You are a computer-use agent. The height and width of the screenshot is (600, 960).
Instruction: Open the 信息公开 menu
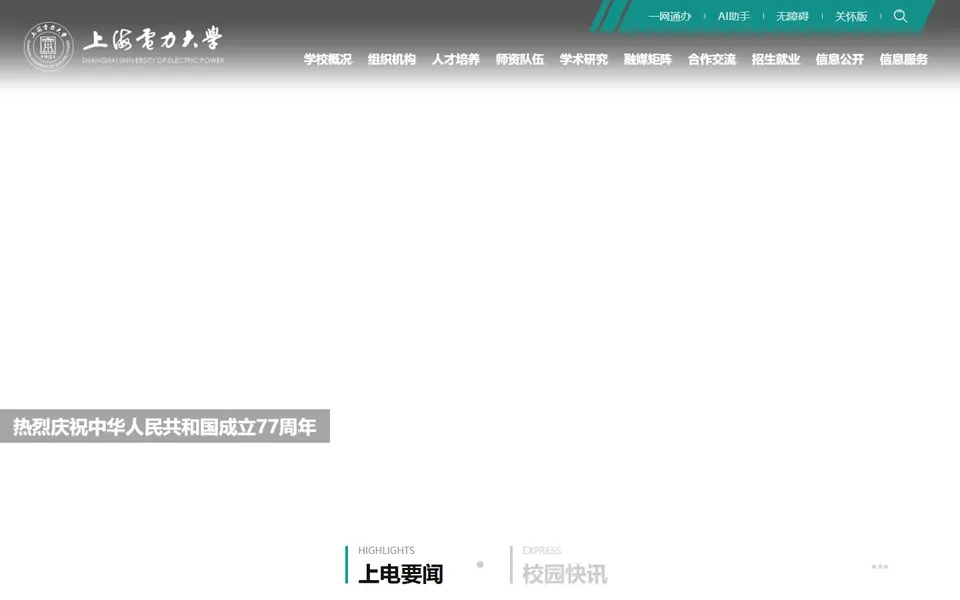point(839,59)
